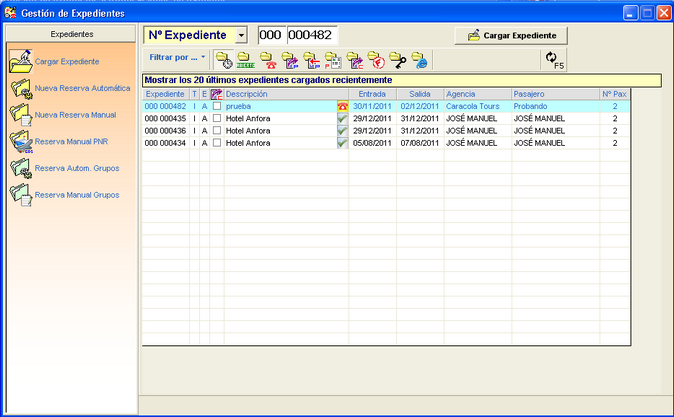
Task: Sort by the Pasajero column header
Action: point(556,94)
